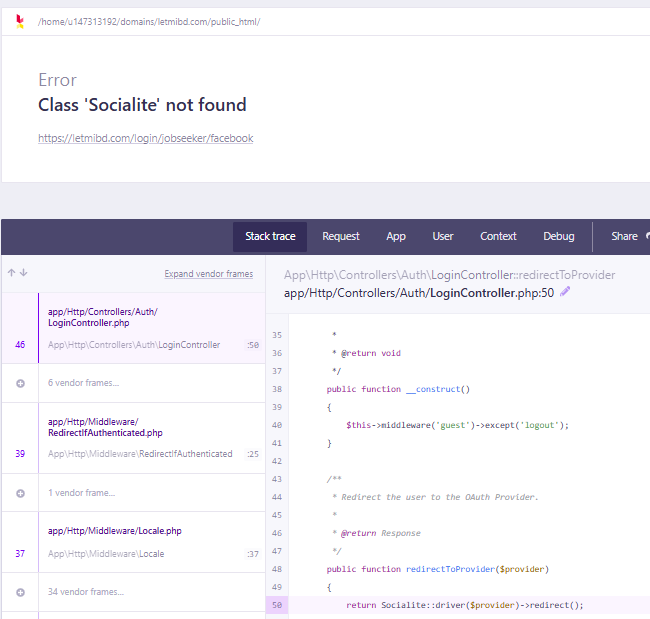Select the RedirectIfAuthenticated.php stack frame
Screen dimensions: 650x619
point(133,438)
